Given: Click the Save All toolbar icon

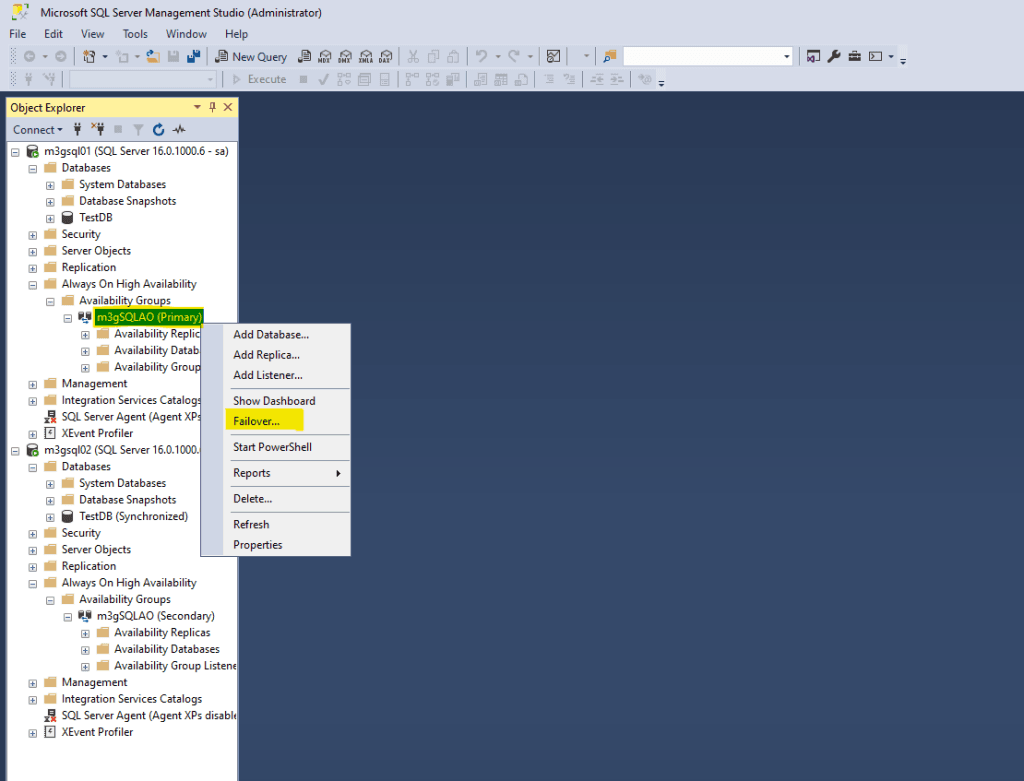Looking at the screenshot, I should (193, 57).
